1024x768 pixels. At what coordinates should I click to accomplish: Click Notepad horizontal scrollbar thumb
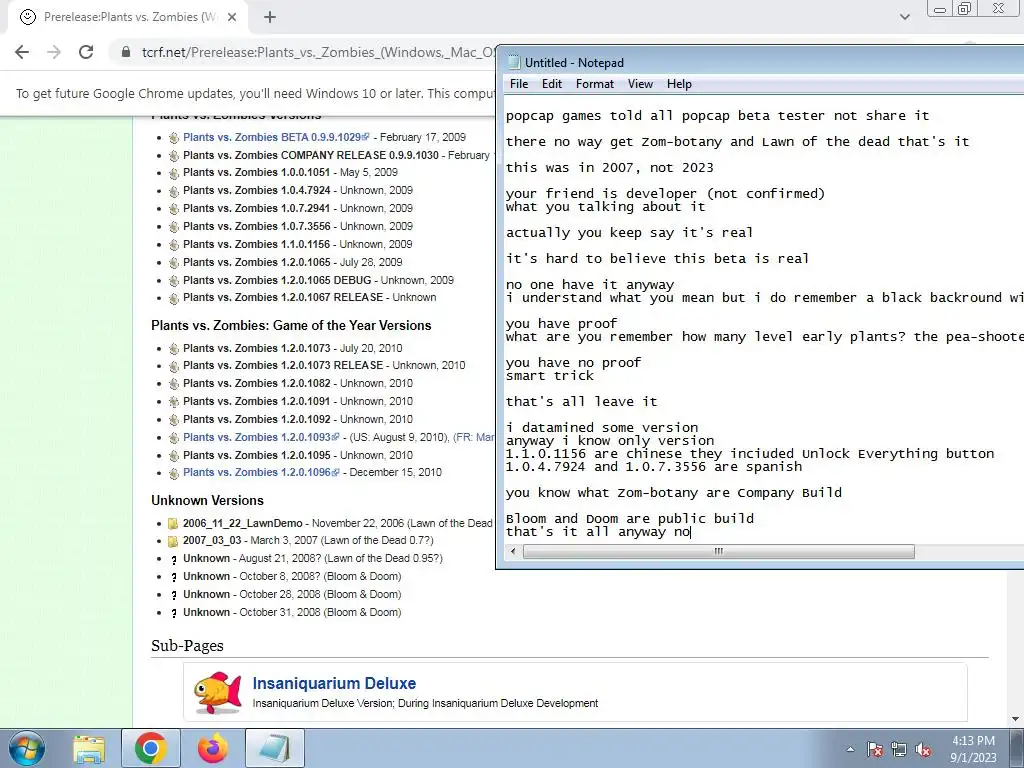(x=718, y=552)
